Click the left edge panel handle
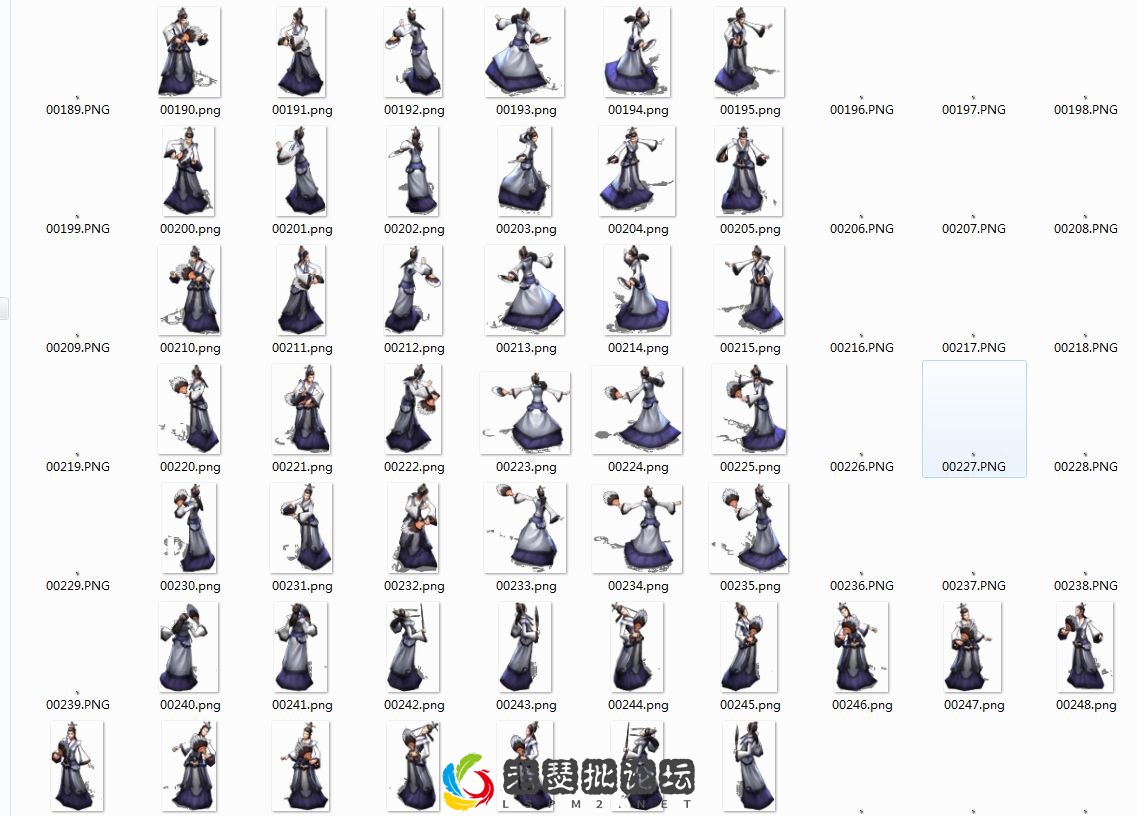1137x816 pixels. pos(4,308)
